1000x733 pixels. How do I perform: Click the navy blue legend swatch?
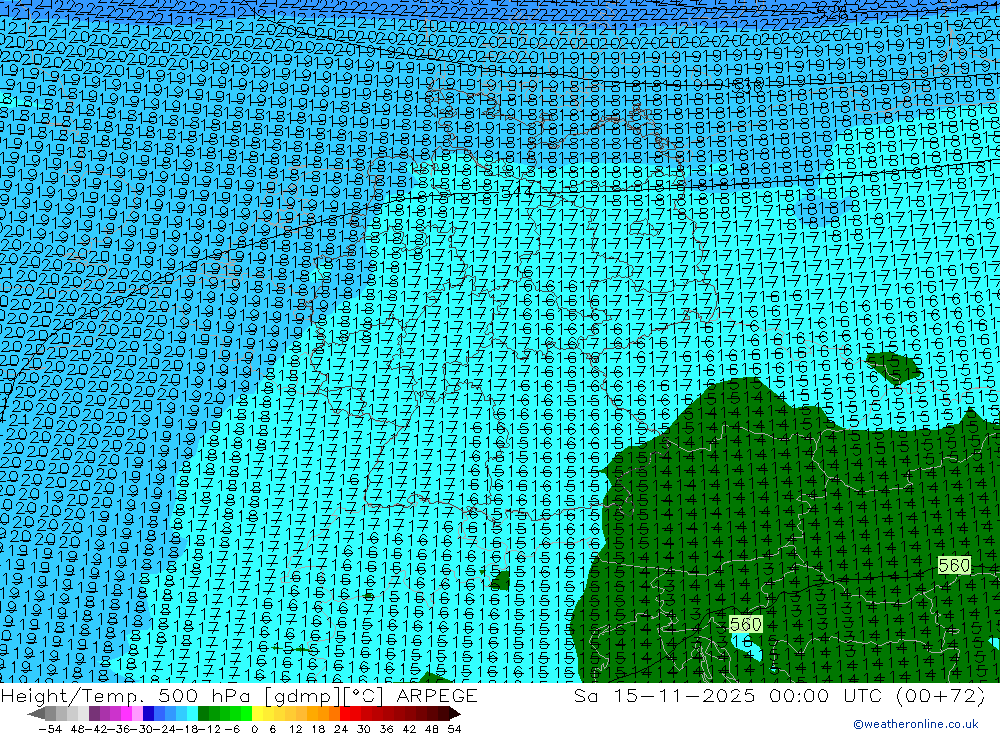click(148, 714)
